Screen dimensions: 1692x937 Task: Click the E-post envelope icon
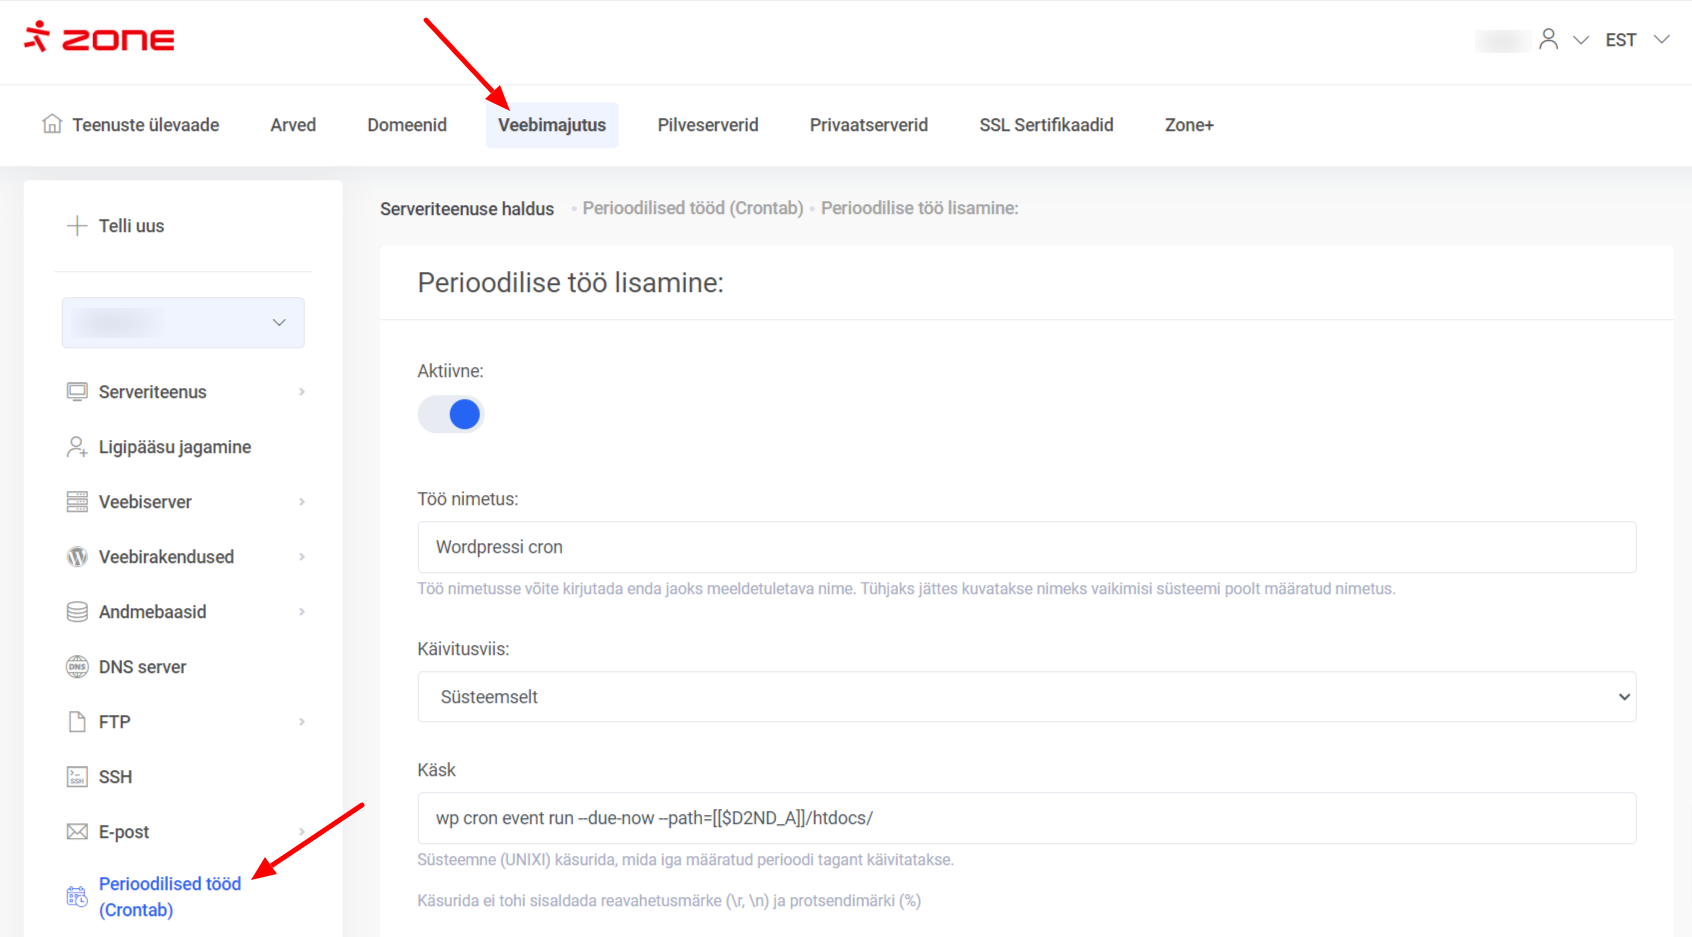(x=77, y=832)
